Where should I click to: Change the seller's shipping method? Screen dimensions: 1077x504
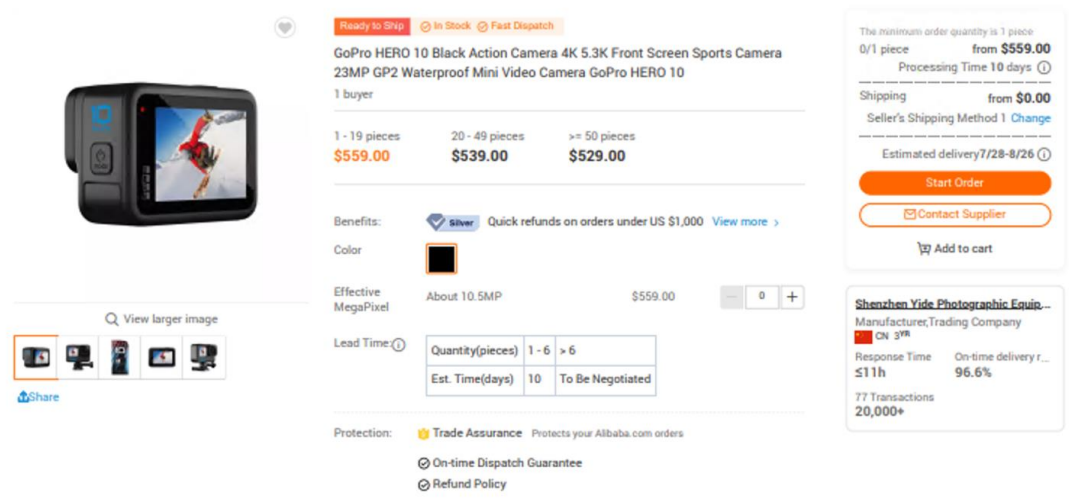pyautogui.click(x=1030, y=118)
